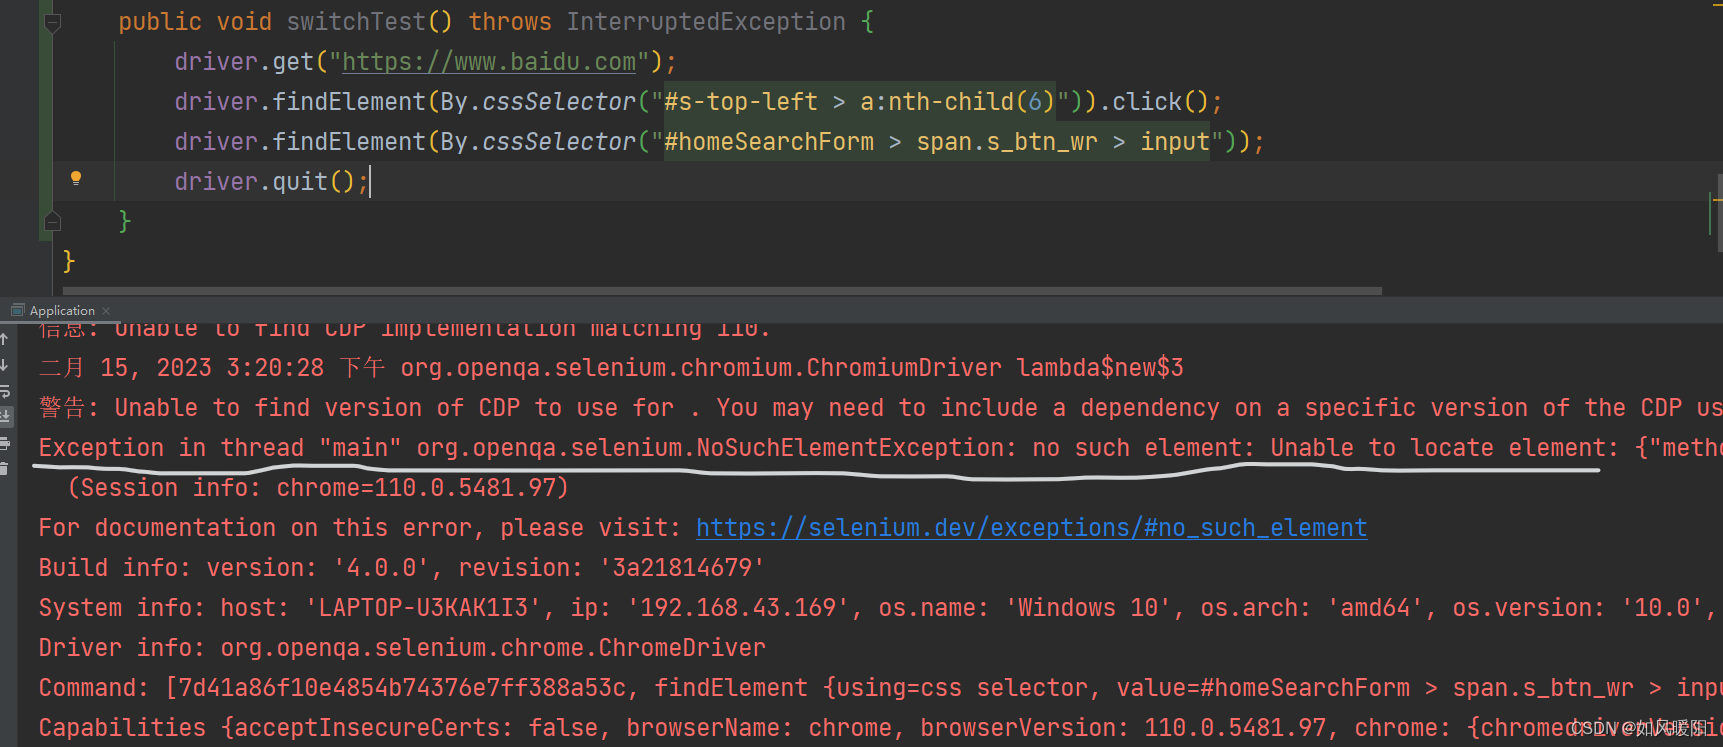Click the print console output icon
The image size is (1723, 747).
[x=5, y=443]
